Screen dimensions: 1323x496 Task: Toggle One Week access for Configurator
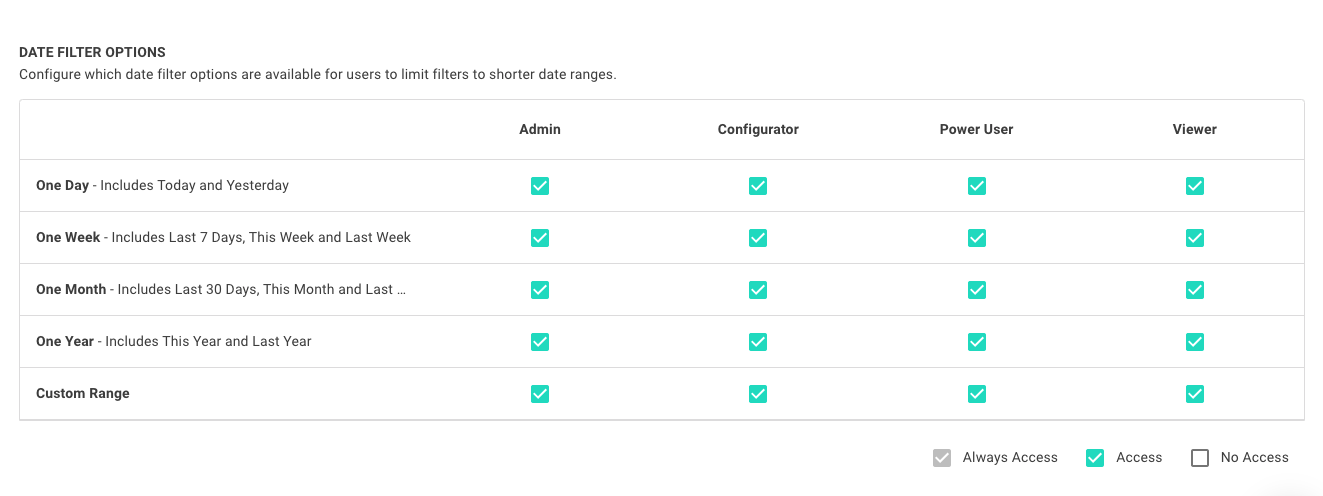(758, 238)
